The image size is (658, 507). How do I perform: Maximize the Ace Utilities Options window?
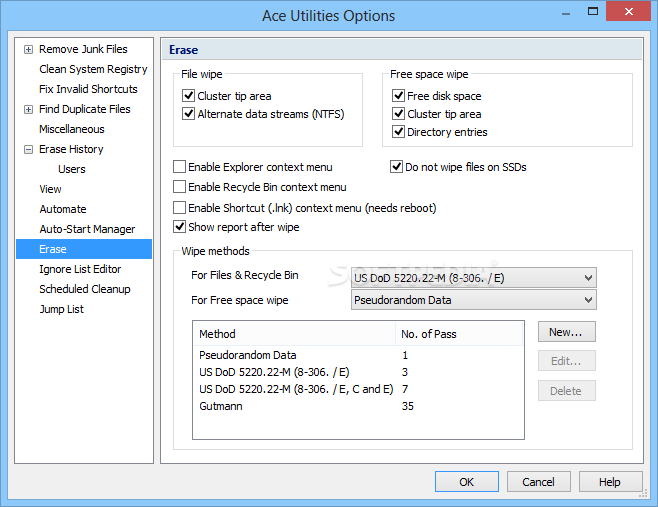[x=593, y=11]
